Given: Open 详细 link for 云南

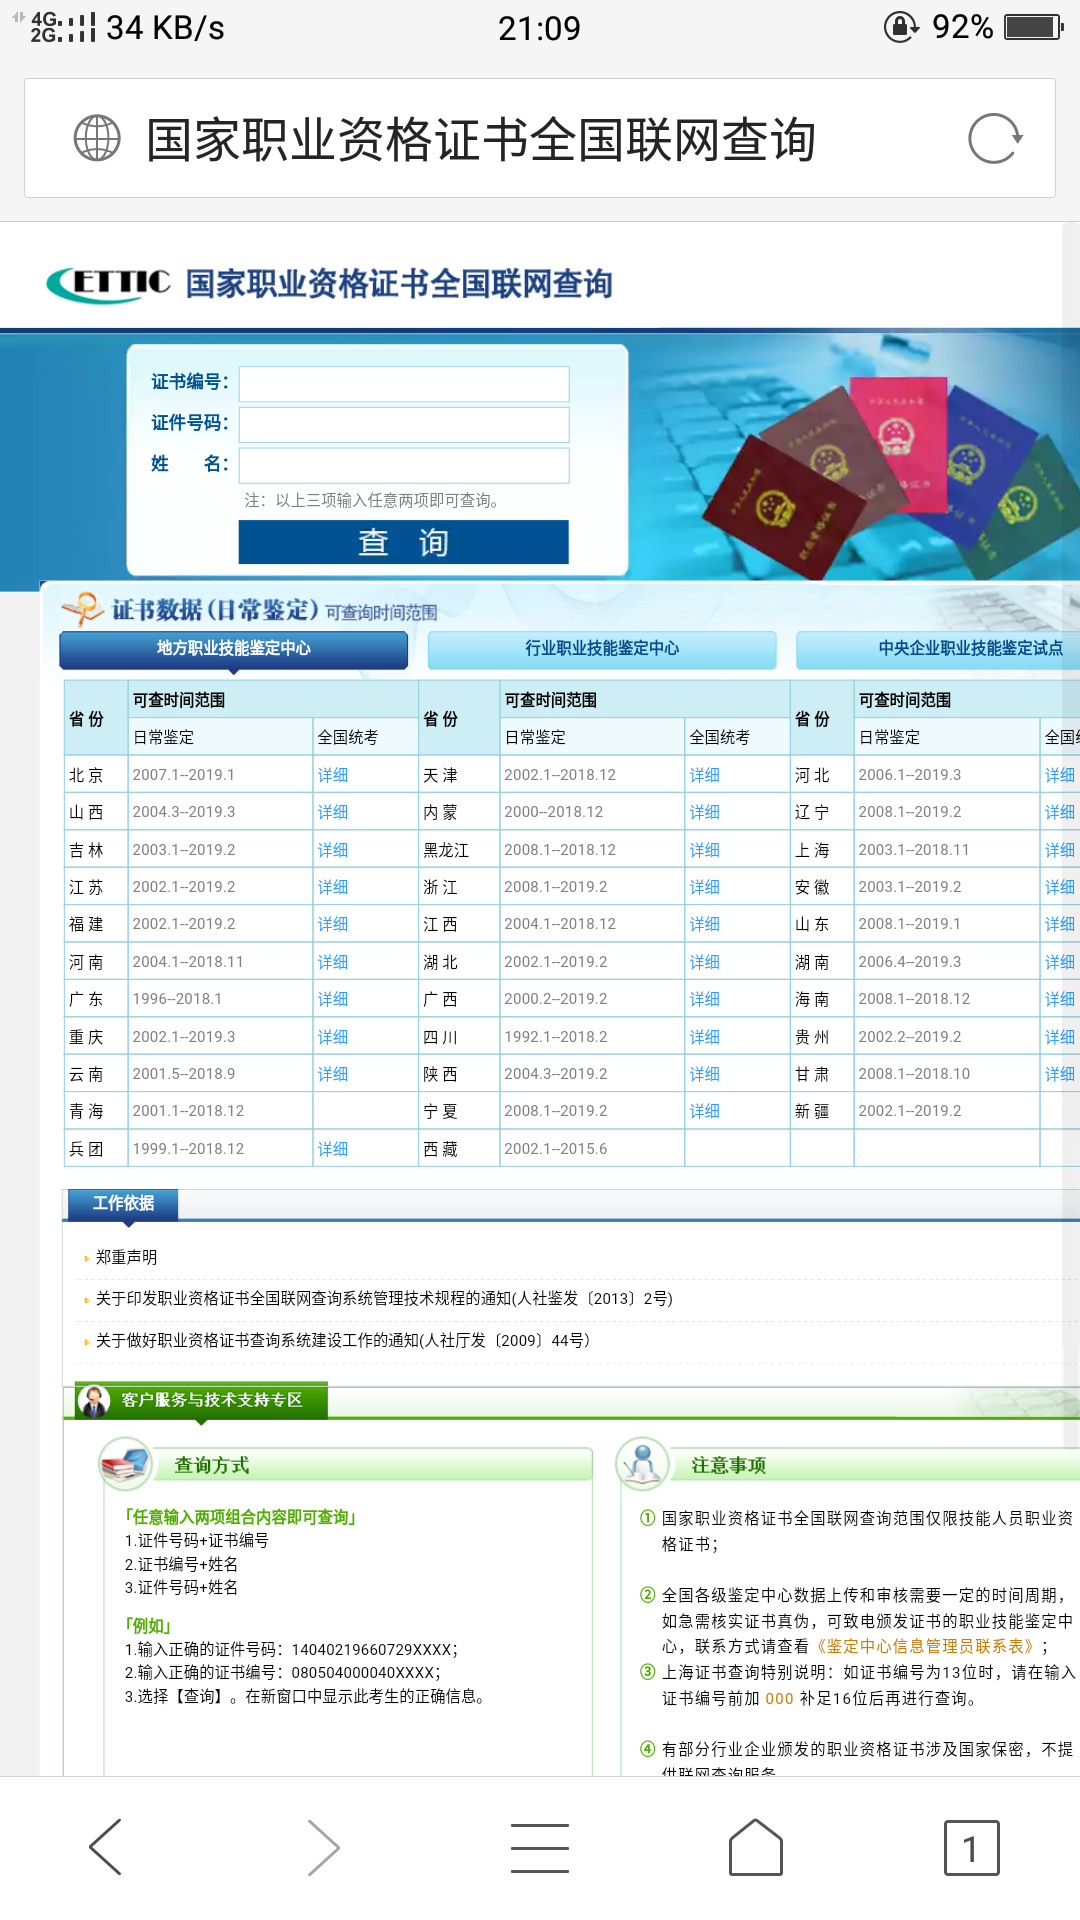Looking at the screenshot, I should (x=333, y=1074).
